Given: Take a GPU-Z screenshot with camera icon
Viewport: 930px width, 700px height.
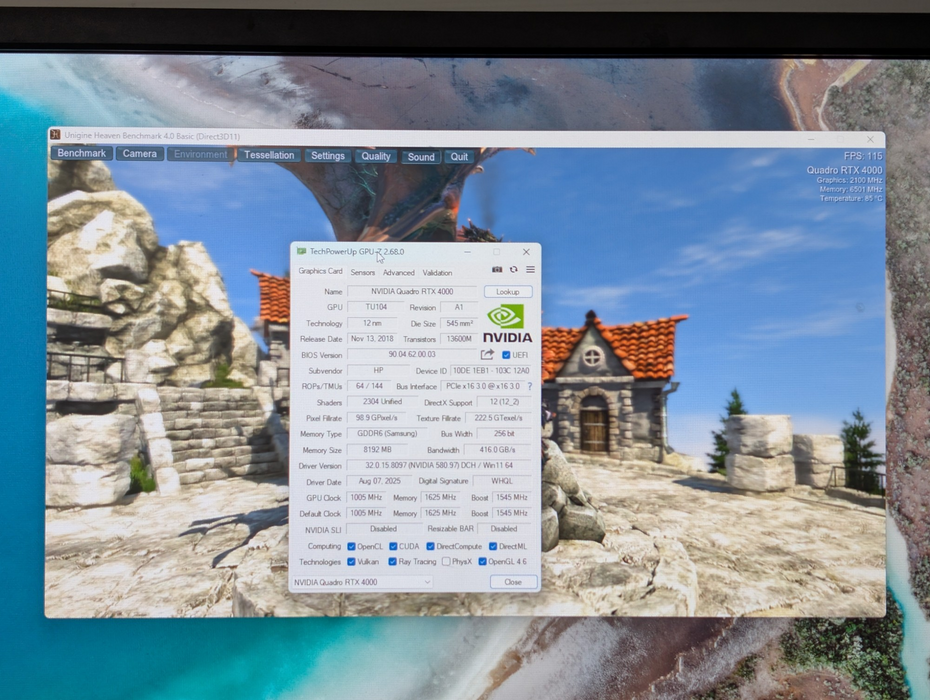Looking at the screenshot, I should 497,269.
